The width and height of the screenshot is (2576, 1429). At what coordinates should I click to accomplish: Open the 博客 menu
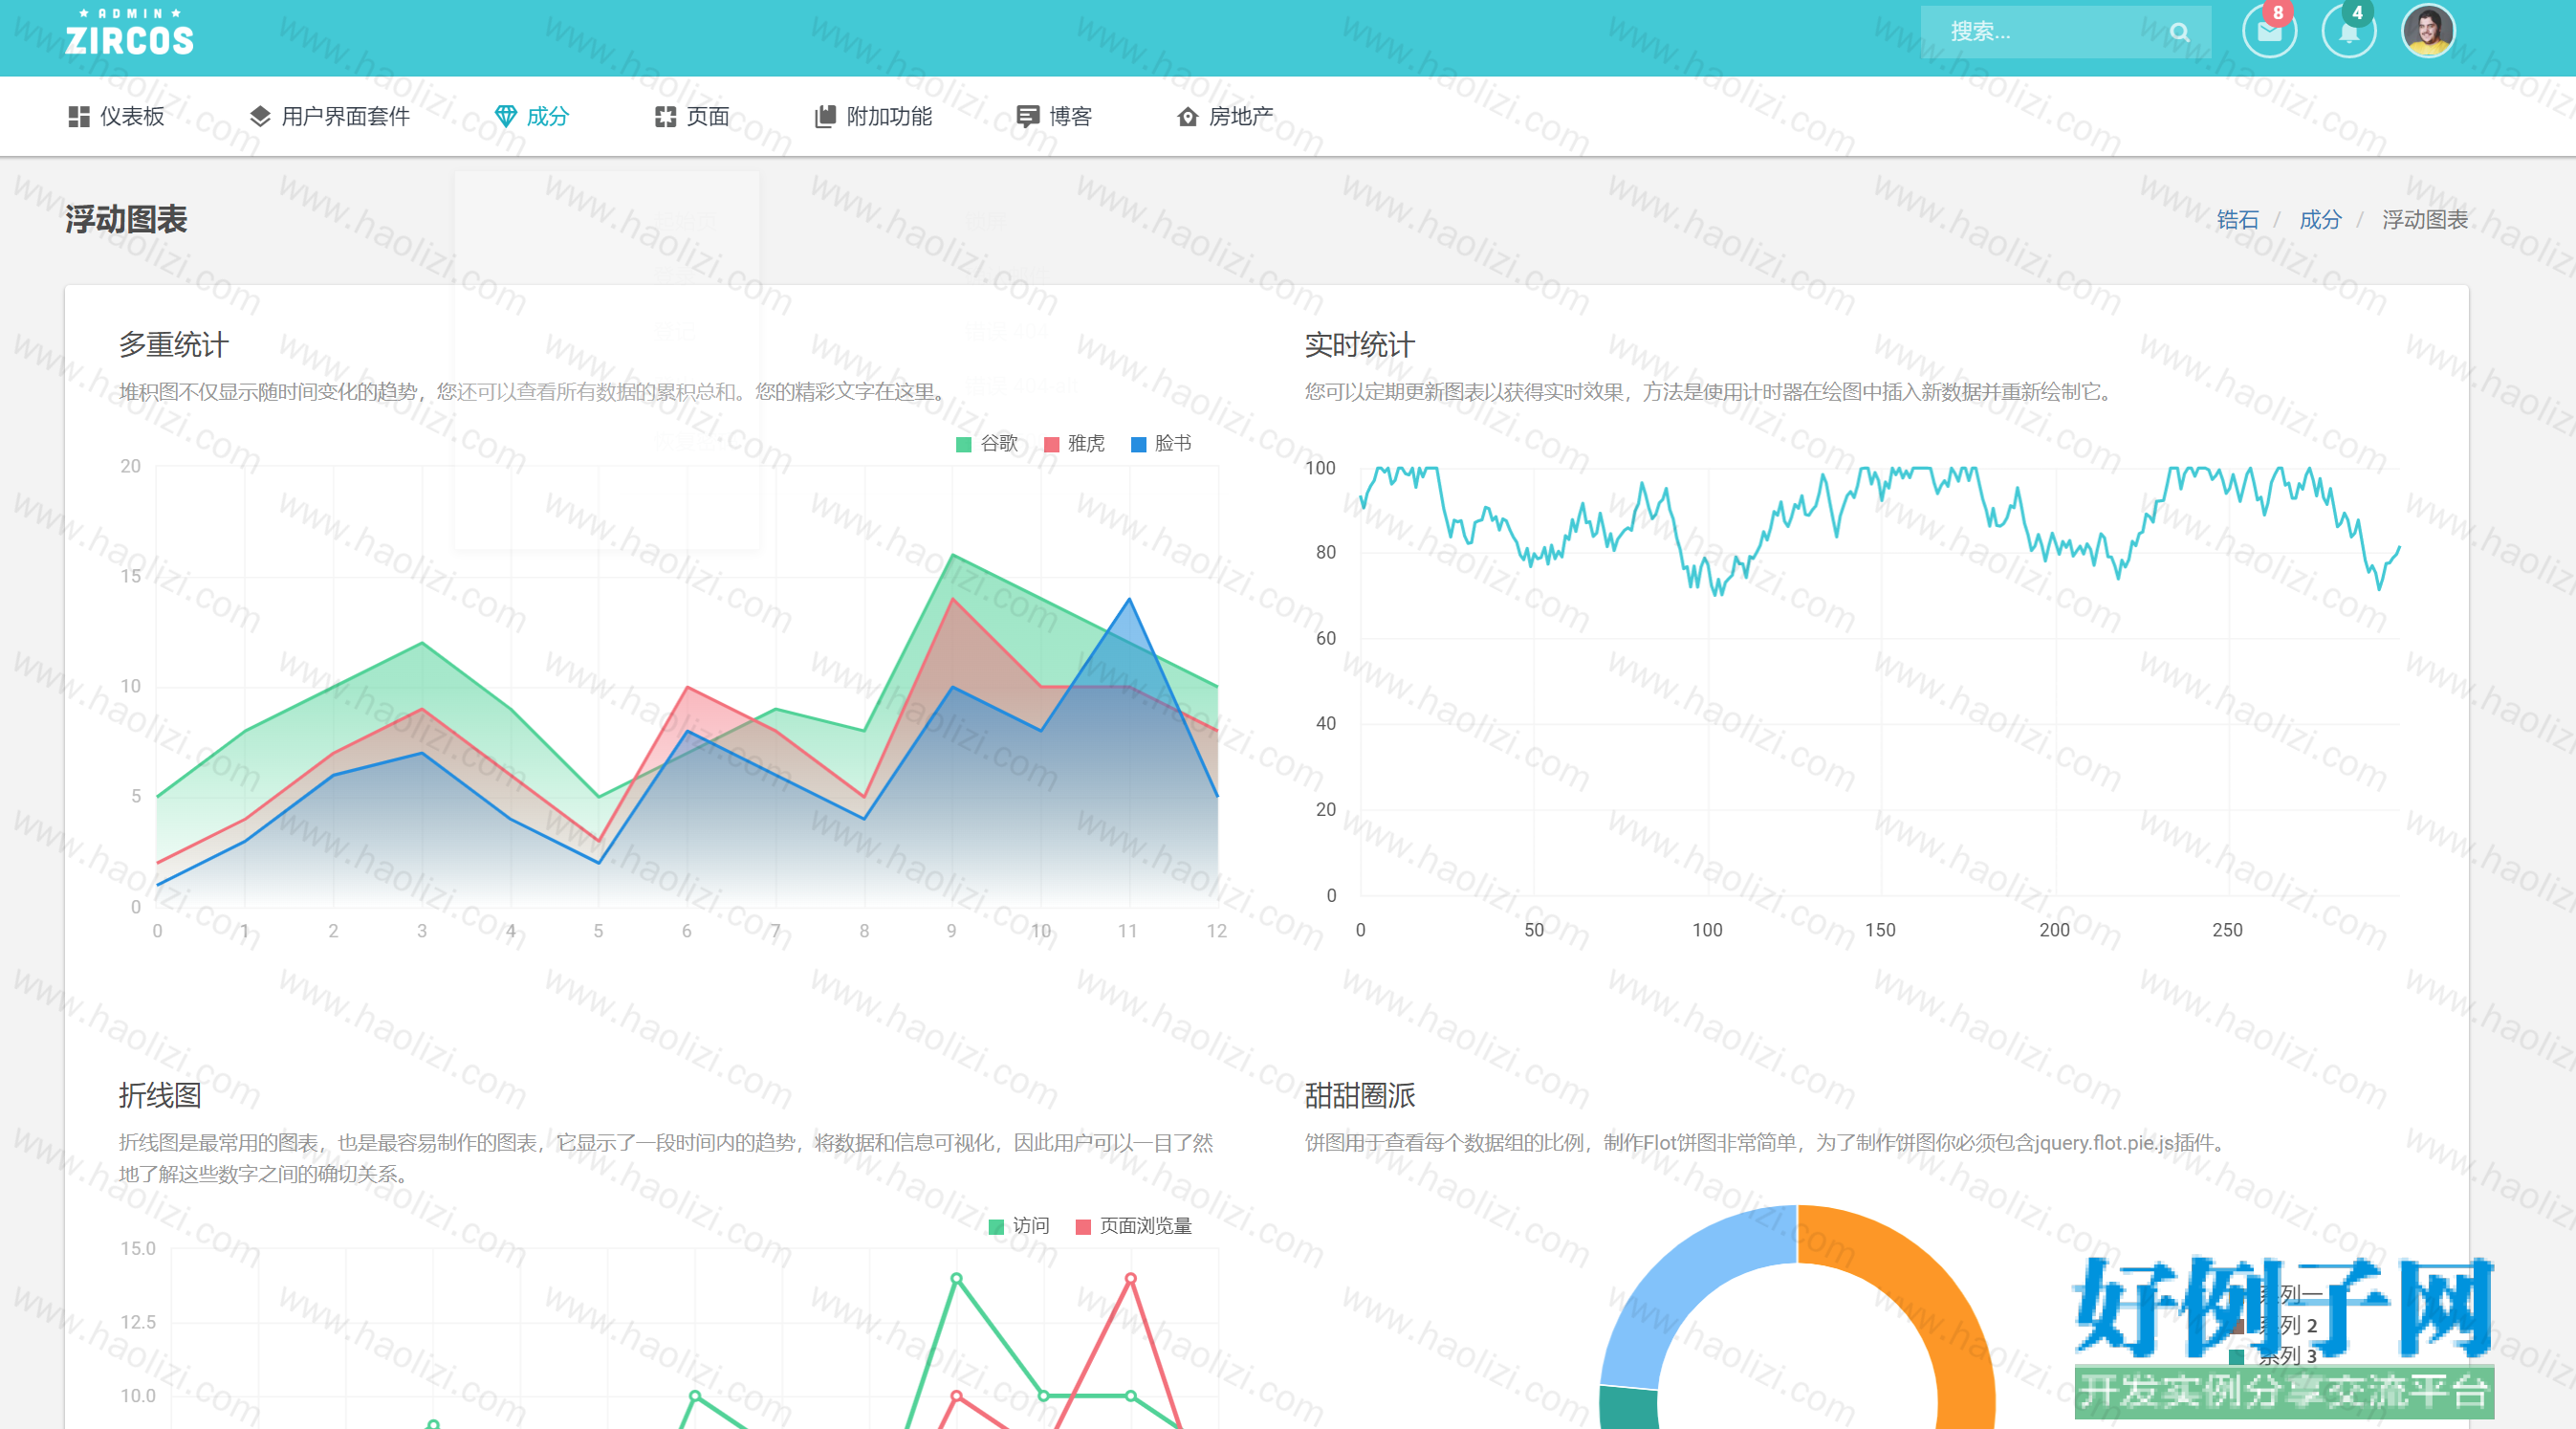point(1054,117)
